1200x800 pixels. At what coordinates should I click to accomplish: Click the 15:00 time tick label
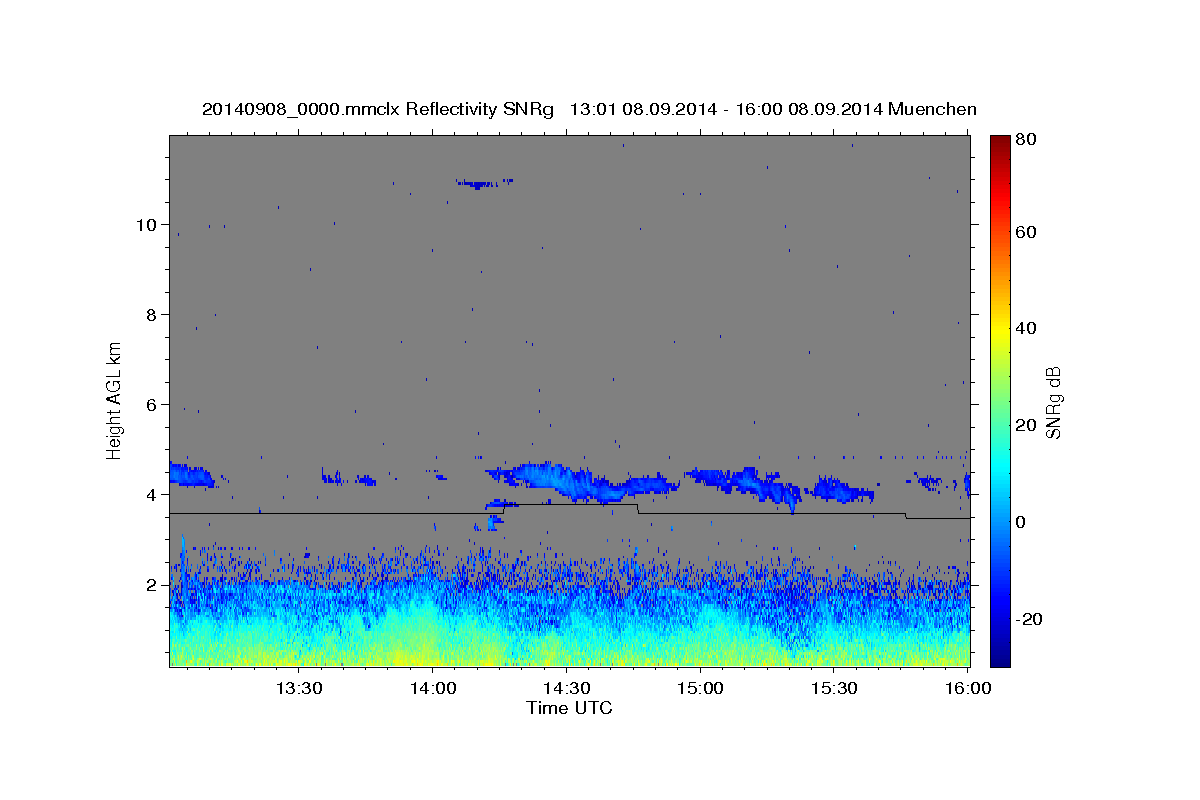click(700, 689)
